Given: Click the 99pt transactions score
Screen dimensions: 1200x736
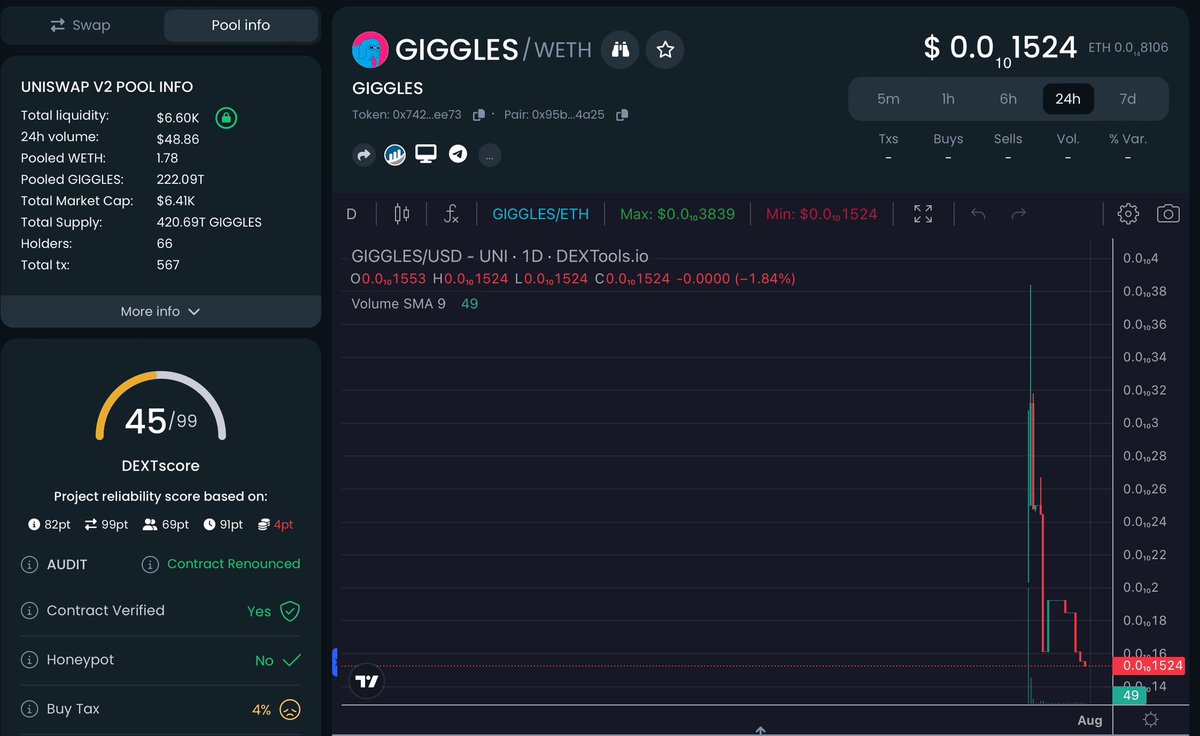Looking at the screenshot, I should (107, 525).
